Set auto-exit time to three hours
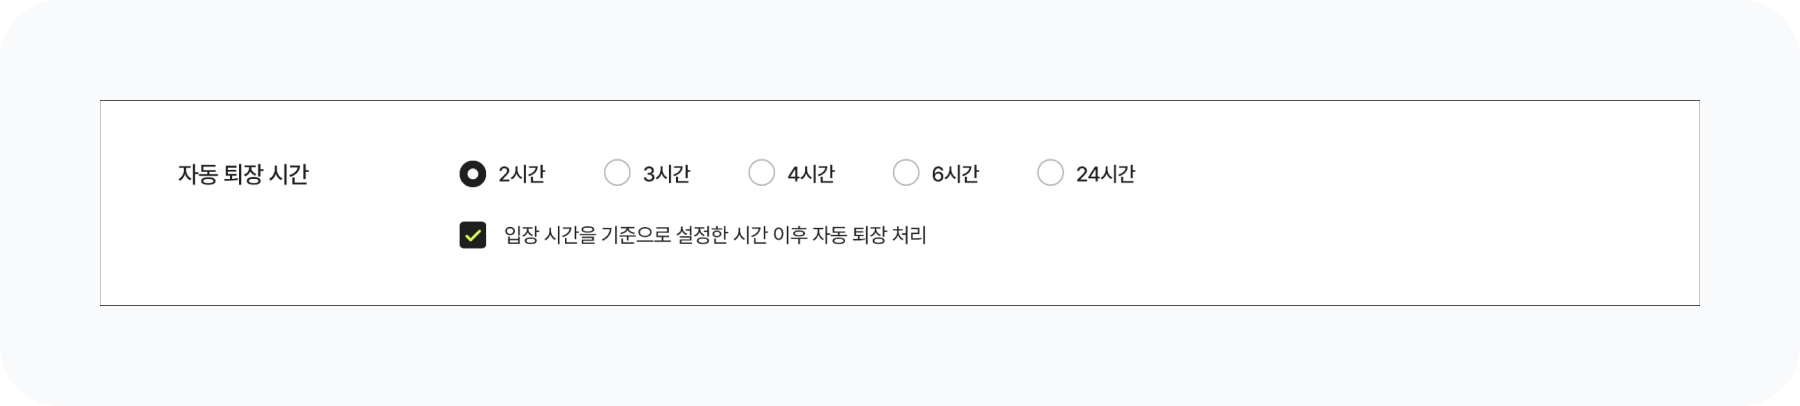 (617, 174)
